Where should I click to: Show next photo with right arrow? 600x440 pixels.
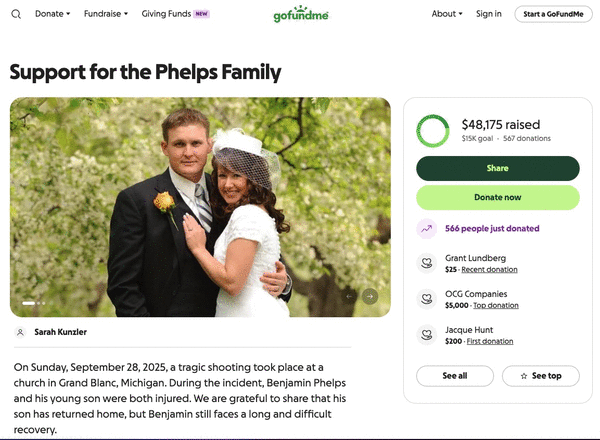[370, 296]
